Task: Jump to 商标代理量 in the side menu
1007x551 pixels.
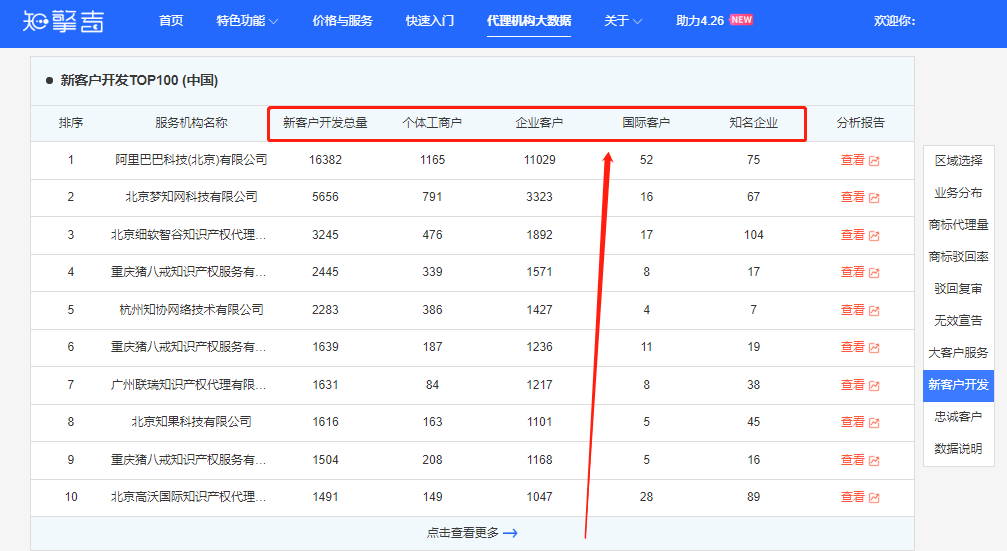Action: 958,225
